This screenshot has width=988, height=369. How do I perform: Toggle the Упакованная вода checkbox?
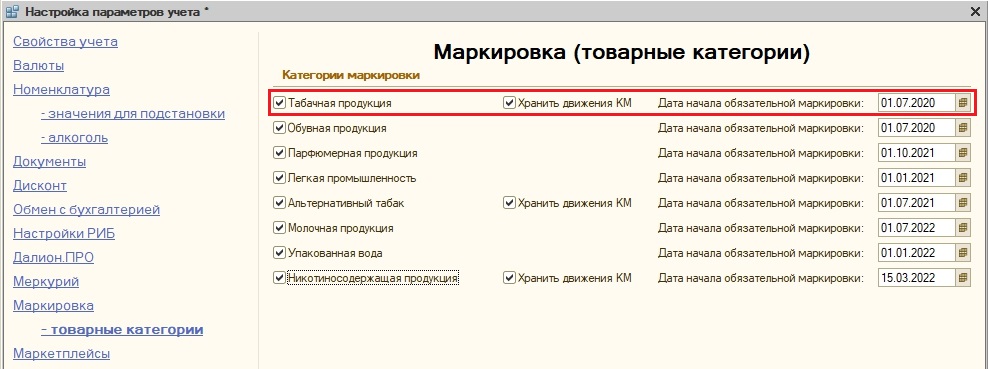click(280, 253)
